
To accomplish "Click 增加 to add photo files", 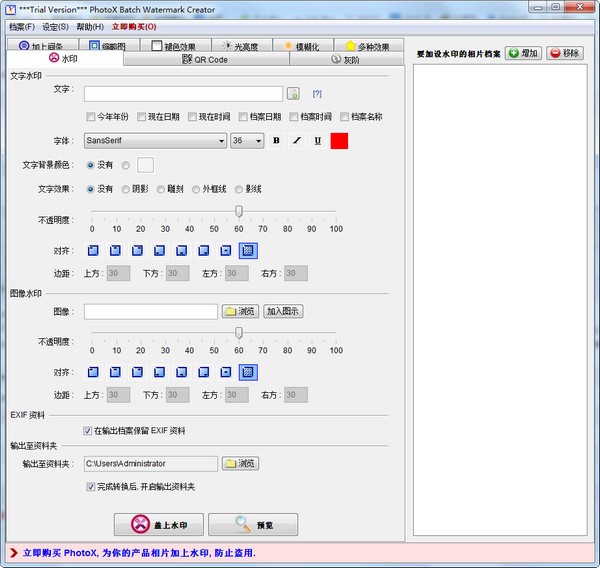I will coord(523,53).
